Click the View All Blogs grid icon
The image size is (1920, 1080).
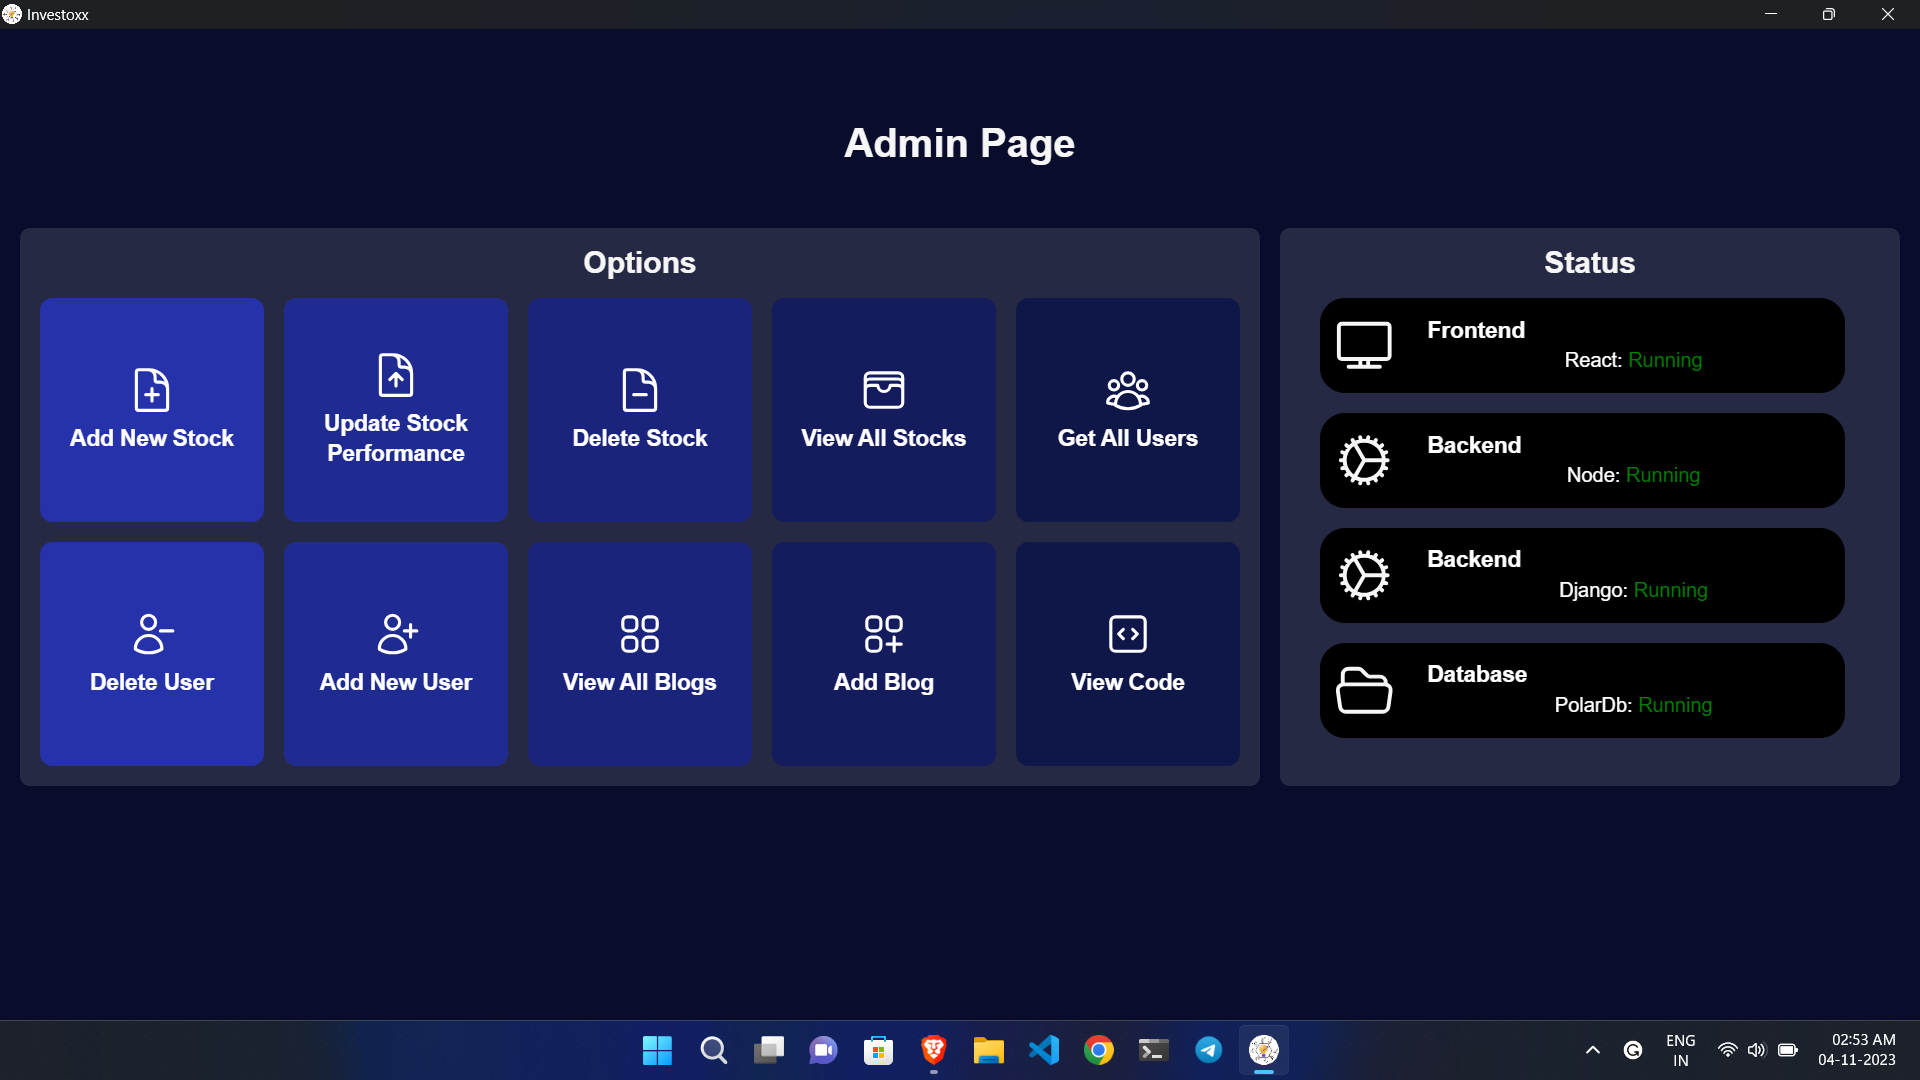point(640,634)
